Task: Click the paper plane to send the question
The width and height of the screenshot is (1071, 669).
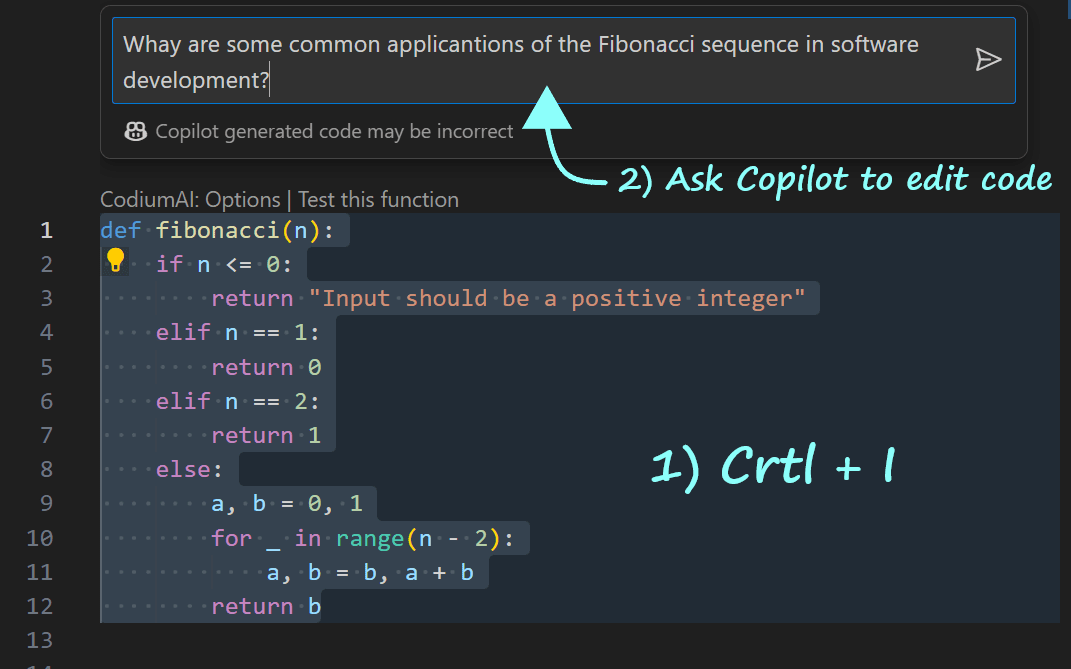Action: [x=988, y=60]
